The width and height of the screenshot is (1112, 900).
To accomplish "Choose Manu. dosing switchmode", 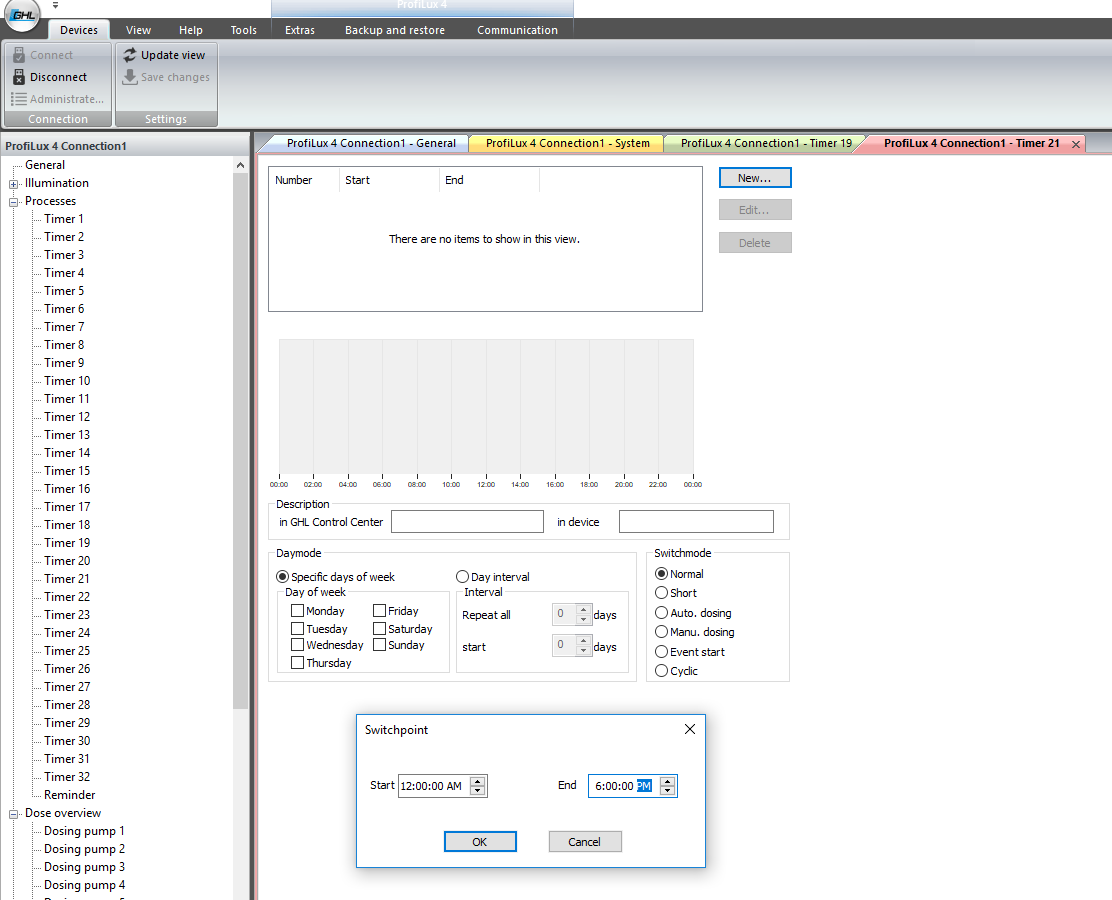I will 661,632.
